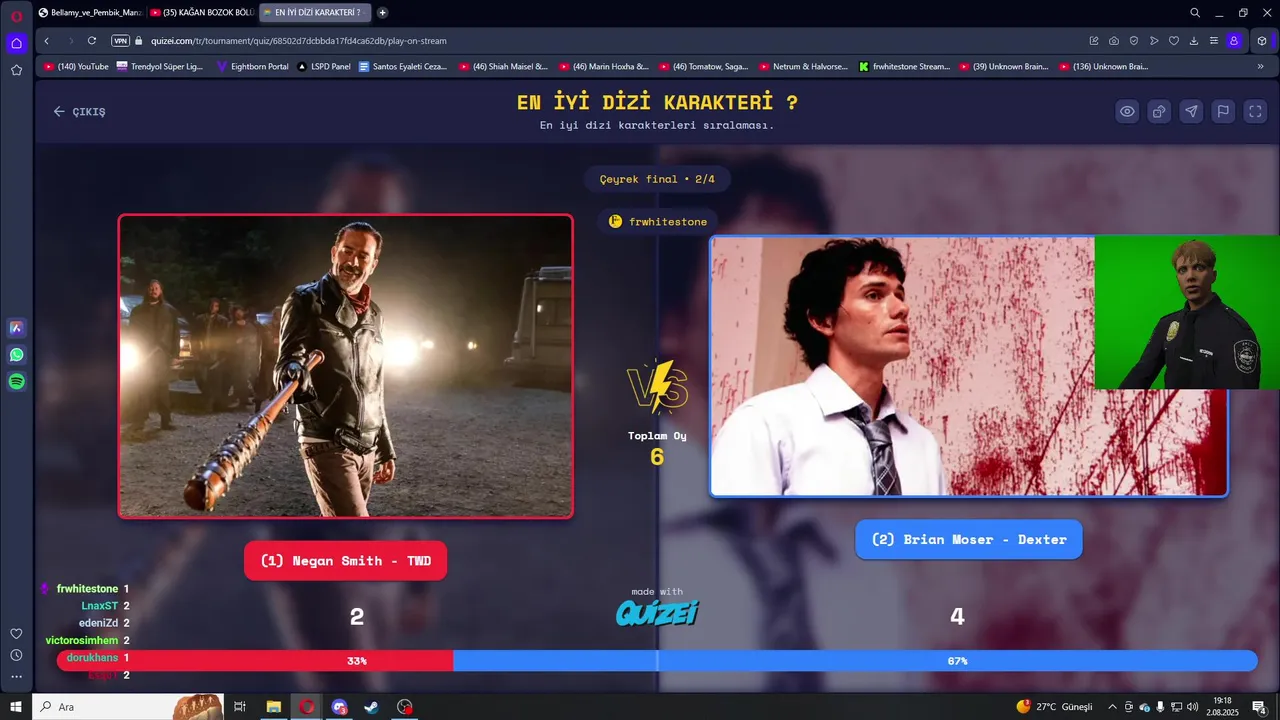
Task: Open the notification center icon
Action: pyautogui.click(x=1259, y=707)
